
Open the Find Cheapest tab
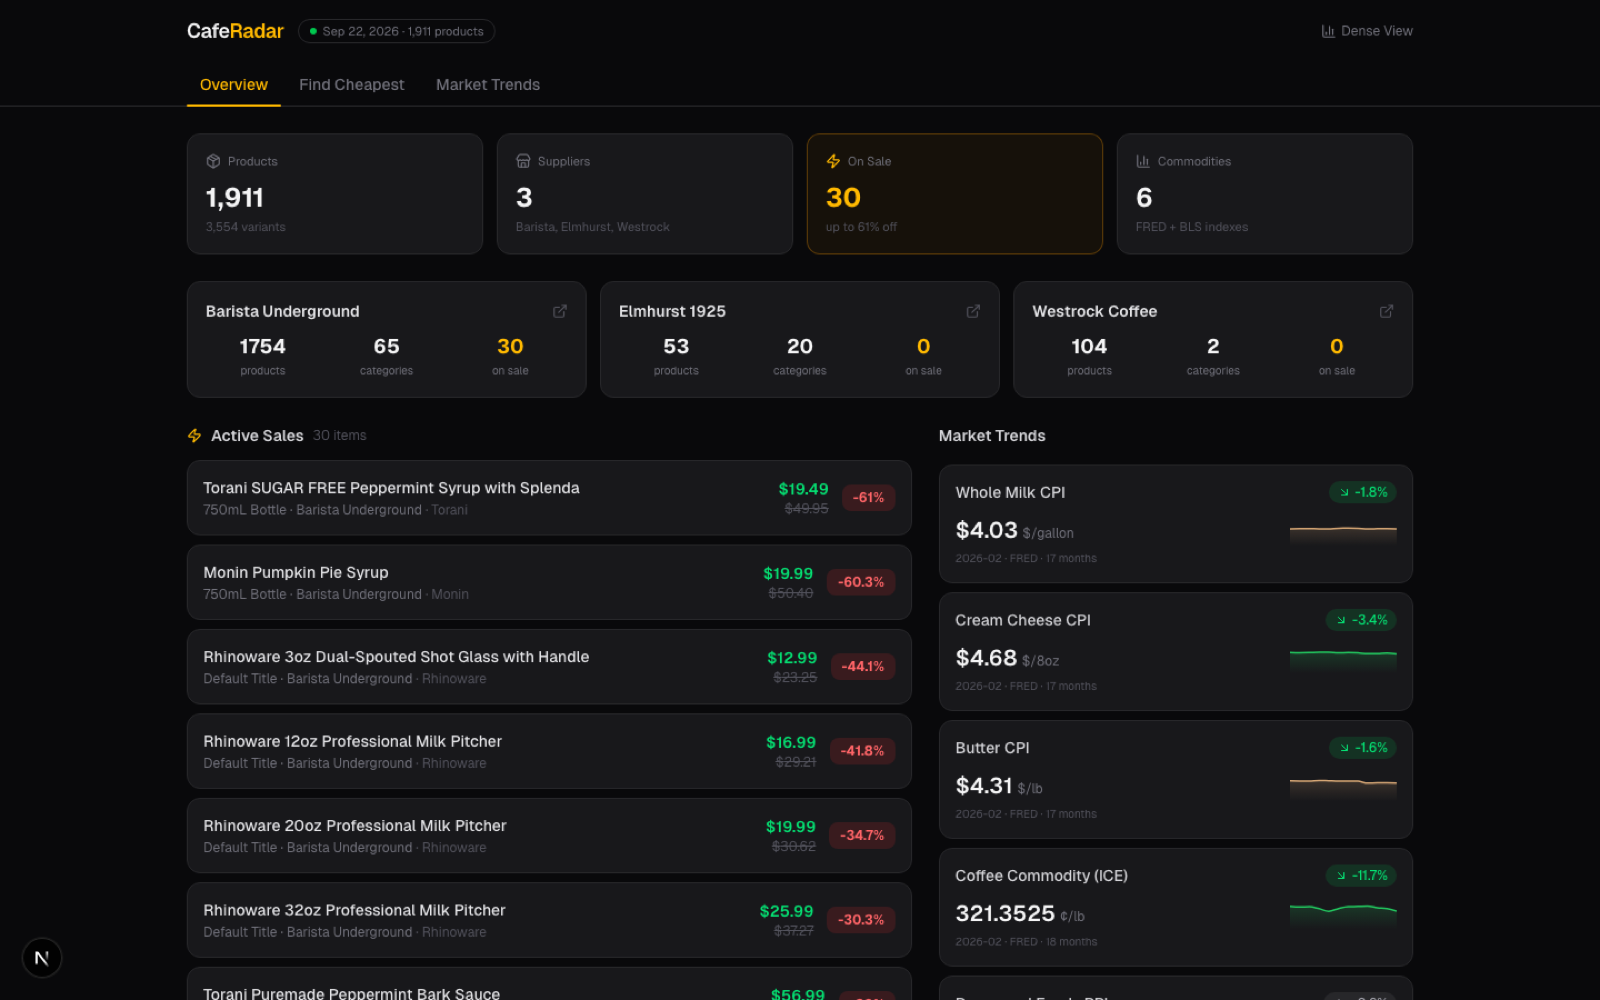coord(352,85)
